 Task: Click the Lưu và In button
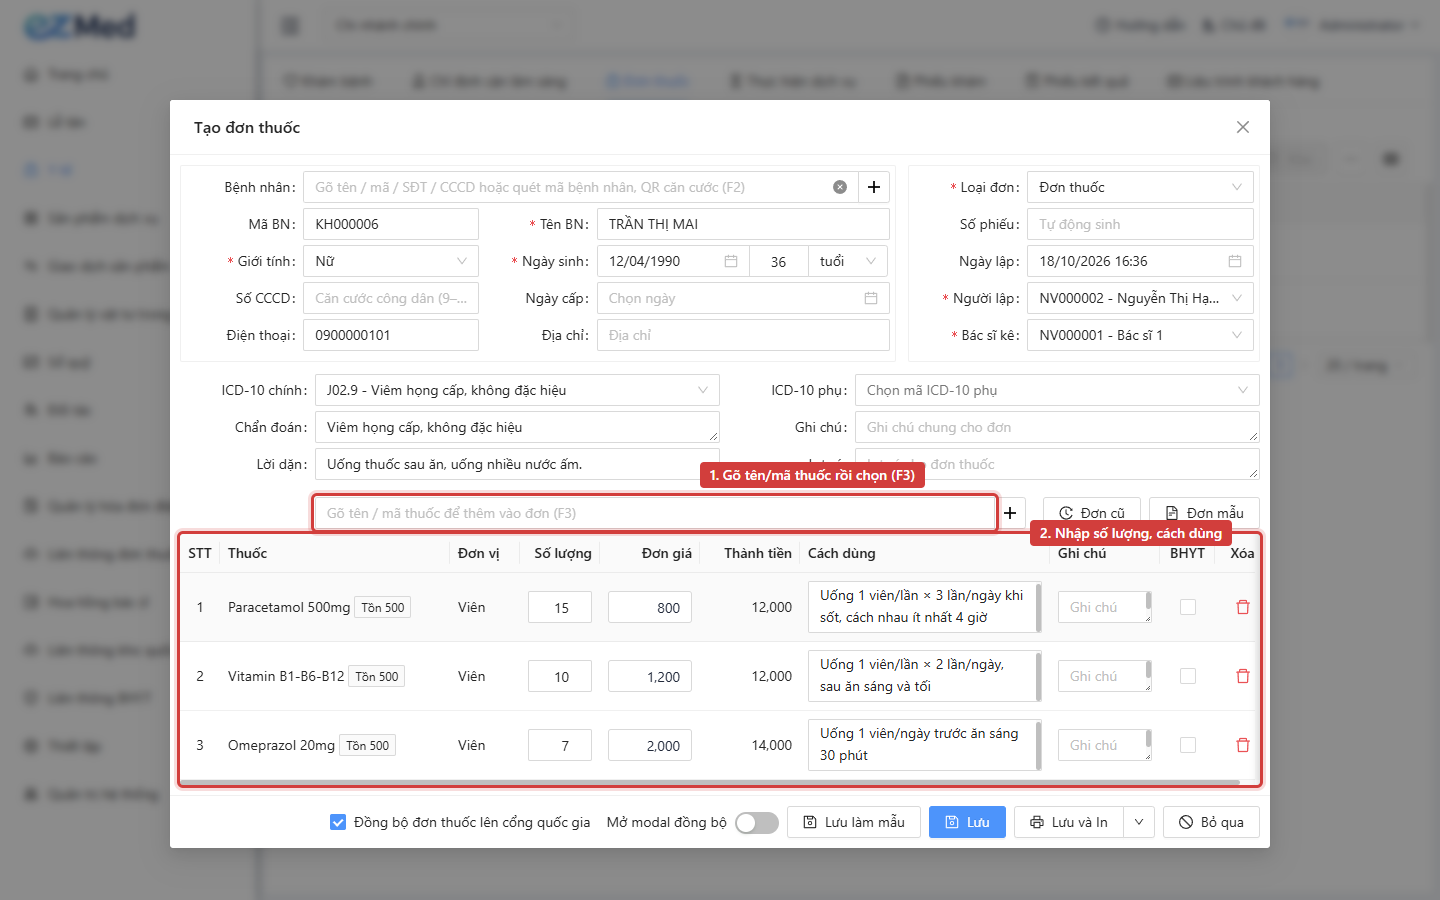1069,822
